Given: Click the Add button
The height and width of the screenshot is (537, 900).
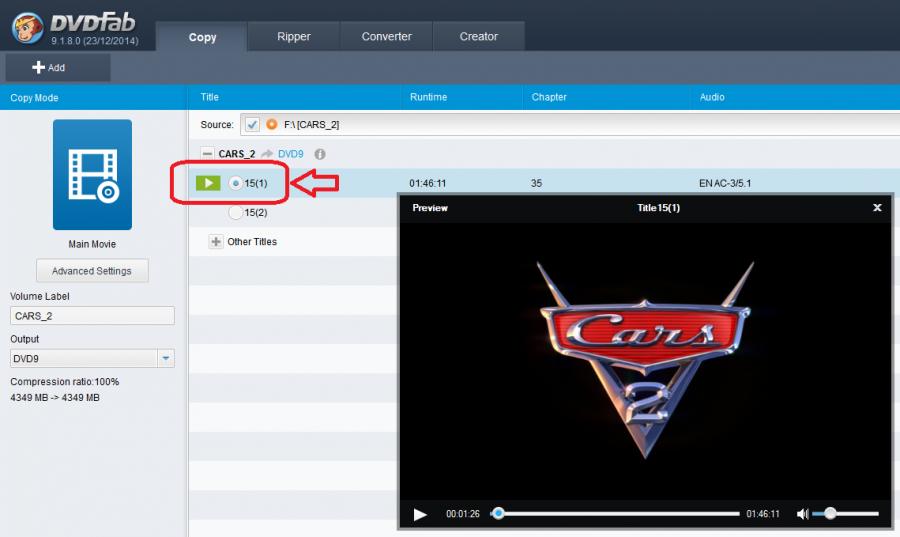Looking at the screenshot, I should point(57,68).
